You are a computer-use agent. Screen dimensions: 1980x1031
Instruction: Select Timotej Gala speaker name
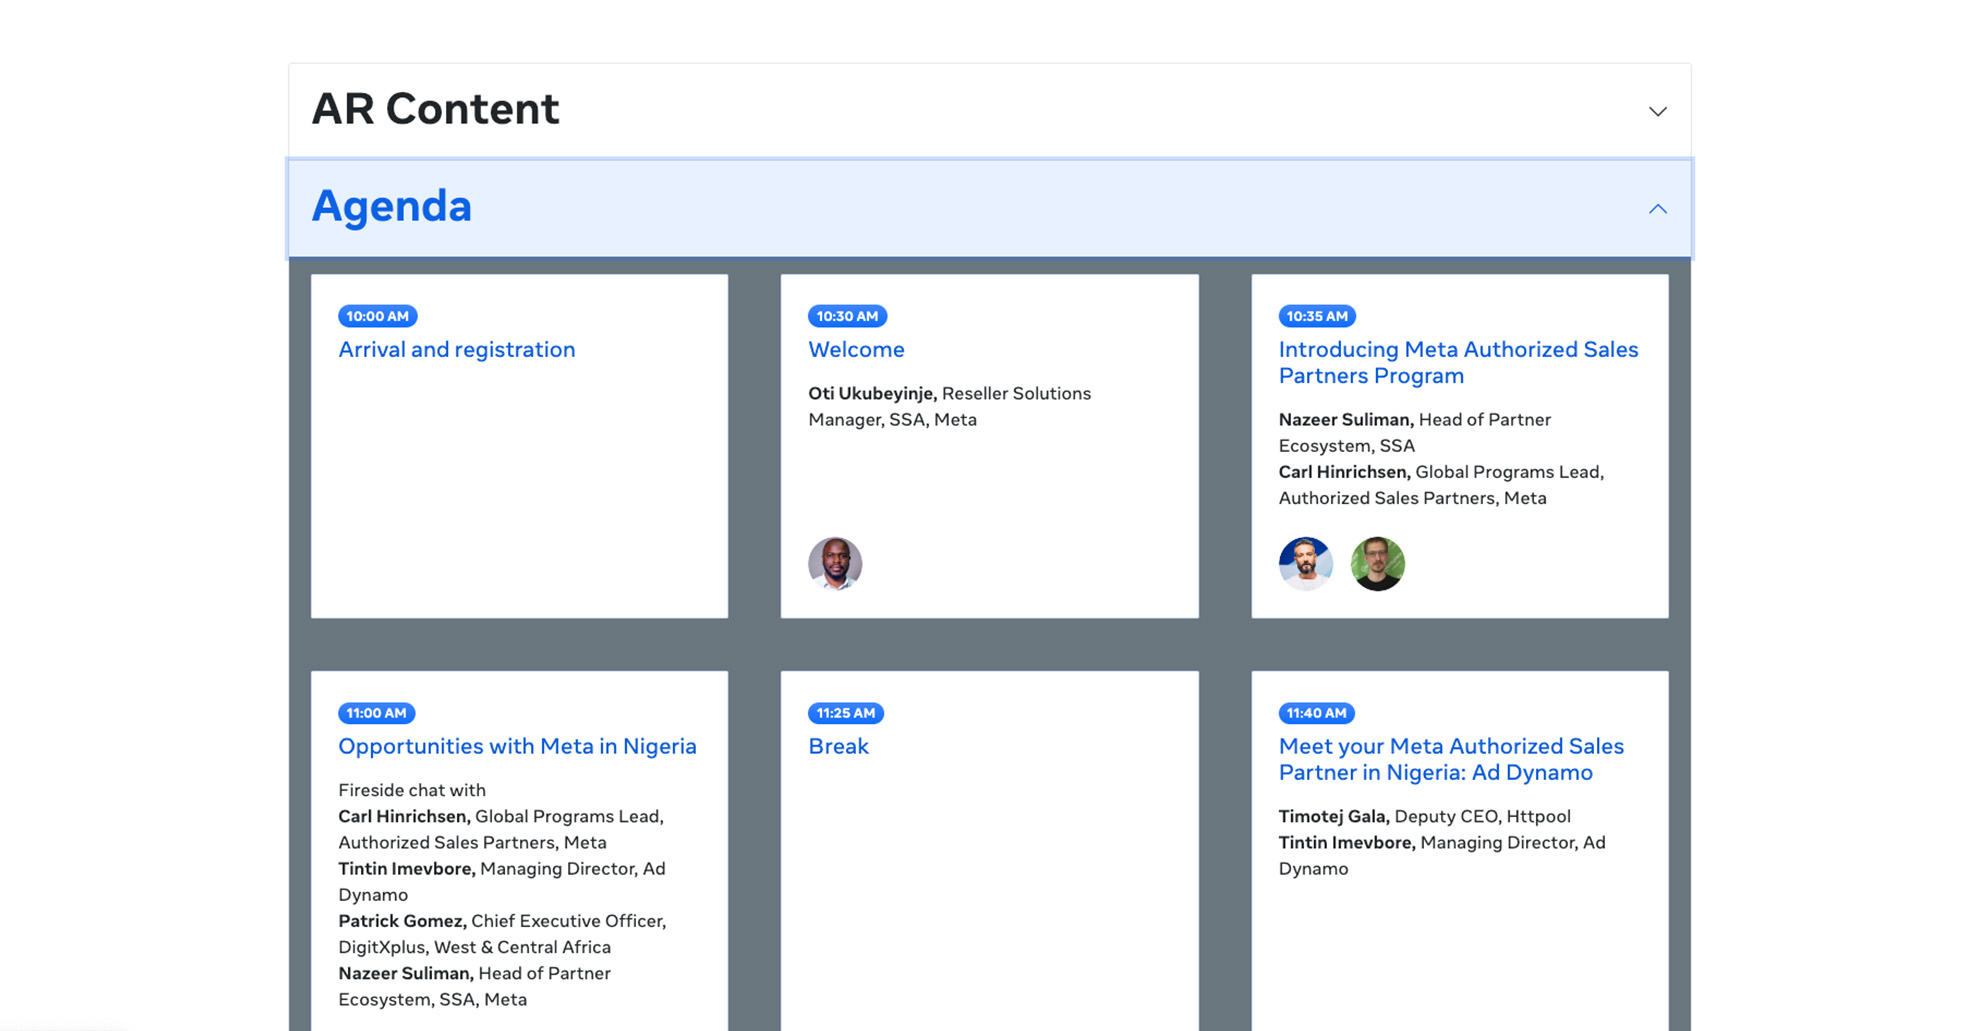point(1334,816)
